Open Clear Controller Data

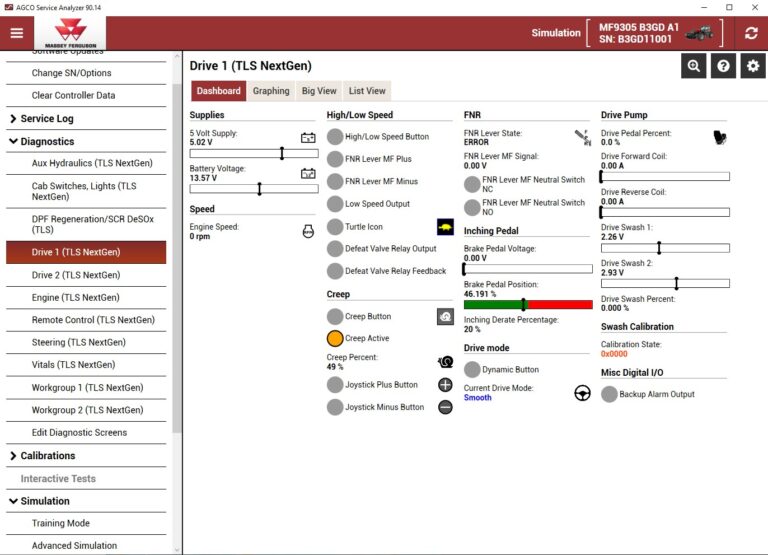point(86,96)
